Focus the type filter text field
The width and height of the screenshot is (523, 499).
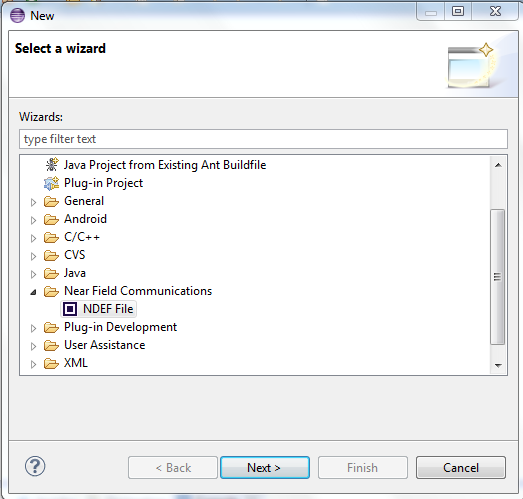pos(264,139)
